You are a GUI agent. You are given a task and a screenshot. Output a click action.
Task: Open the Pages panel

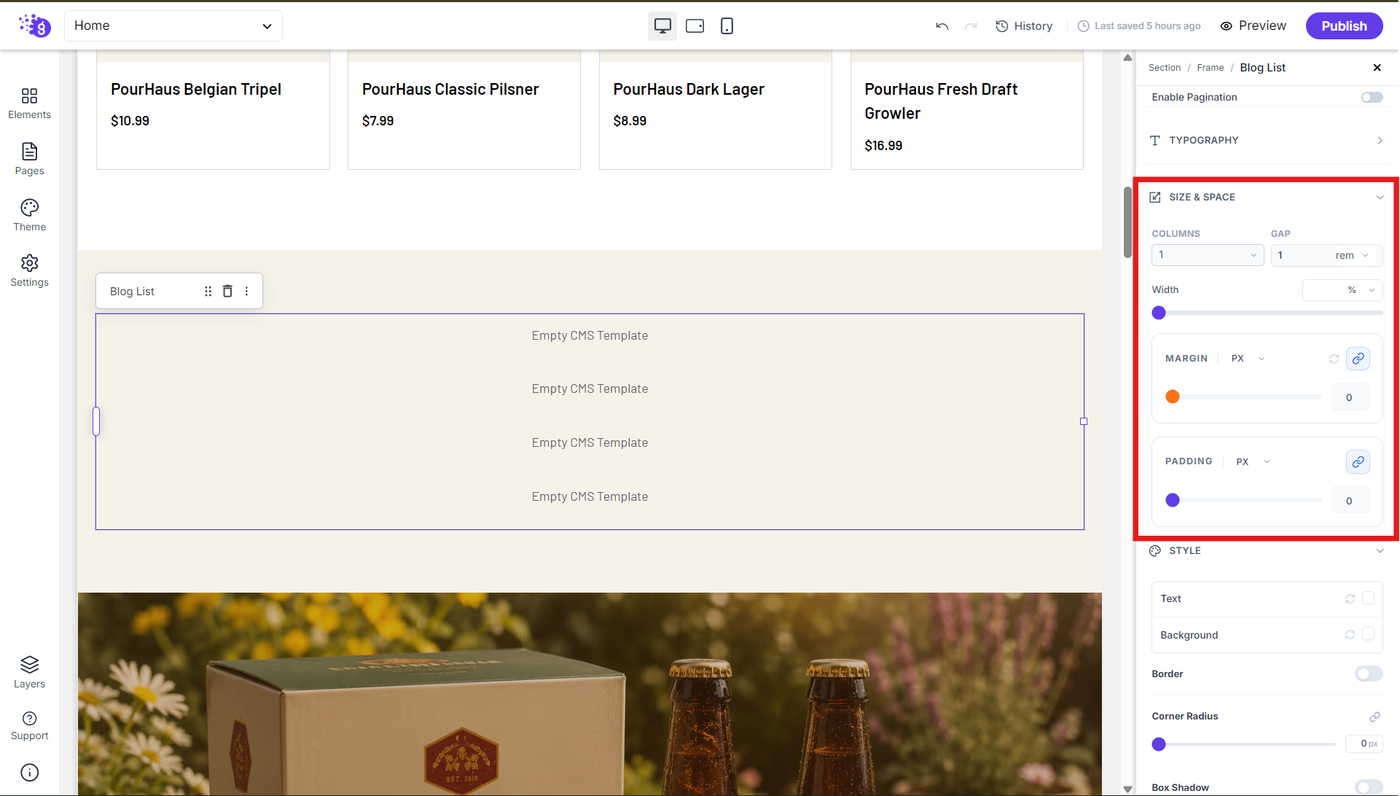point(29,158)
